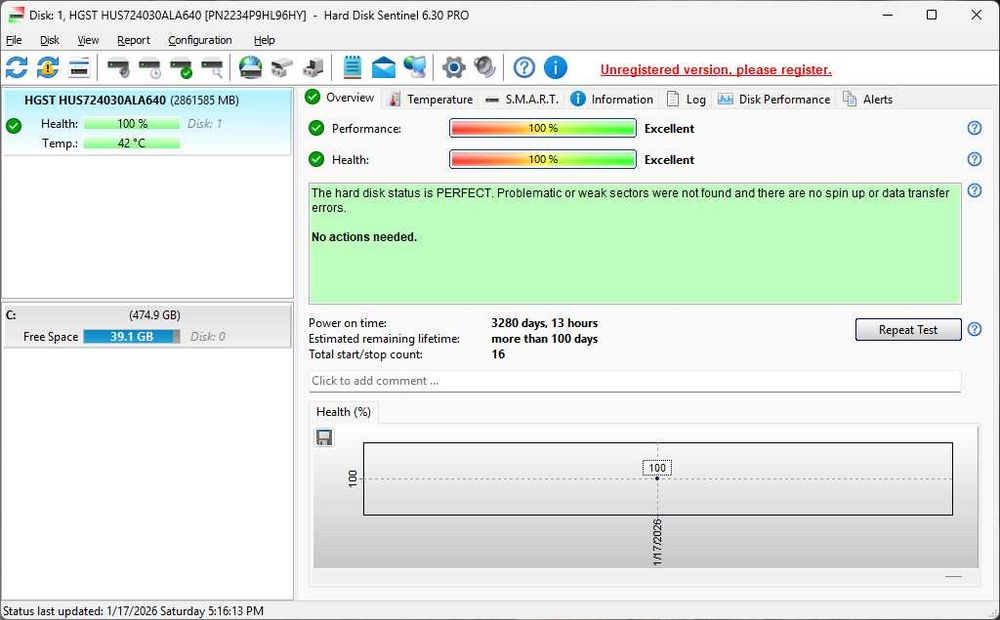Click the Disk: 1 label in sidebar
This screenshot has width=1000, height=620.
click(x=205, y=124)
